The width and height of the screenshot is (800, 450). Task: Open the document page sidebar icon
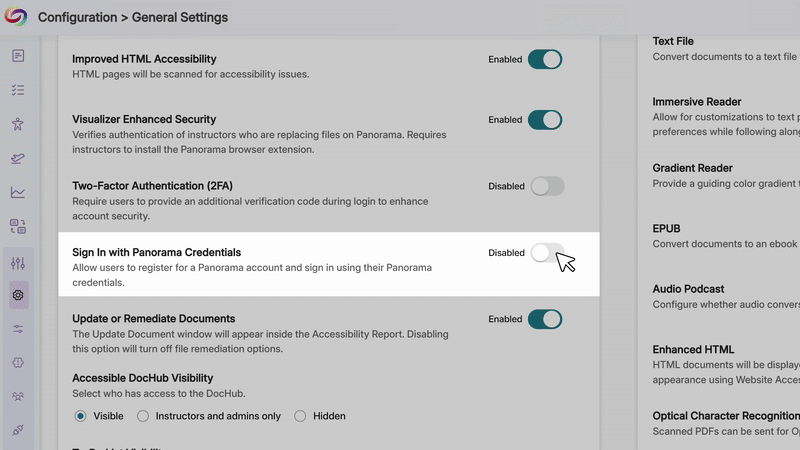pyautogui.click(x=18, y=56)
